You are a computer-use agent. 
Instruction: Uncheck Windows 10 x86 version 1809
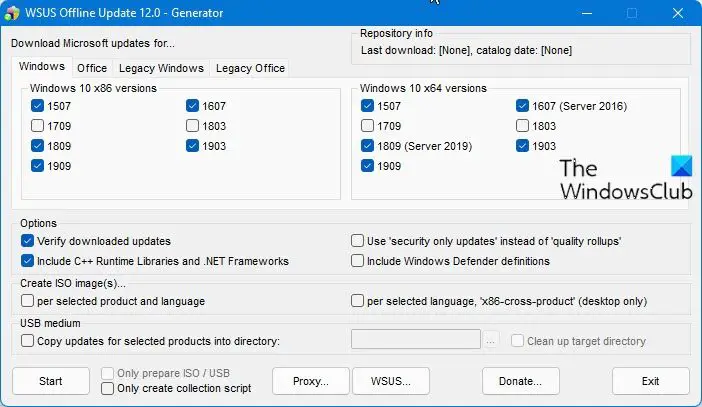coord(38,146)
